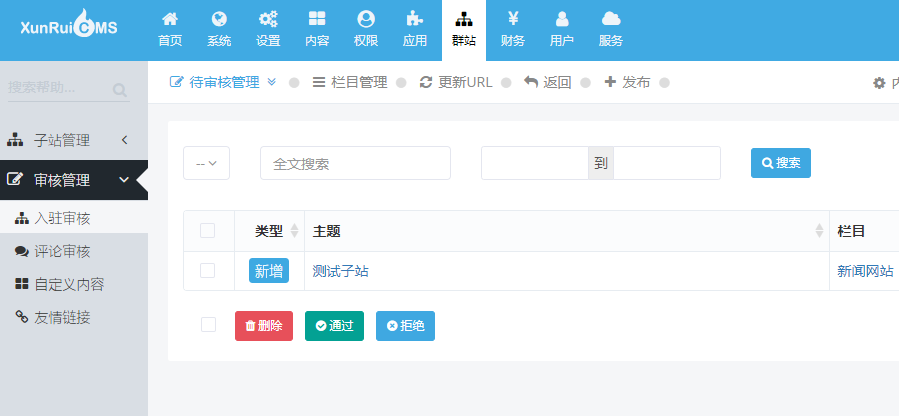Click the 栏目管理 list icon
The image size is (899, 416).
[319, 83]
